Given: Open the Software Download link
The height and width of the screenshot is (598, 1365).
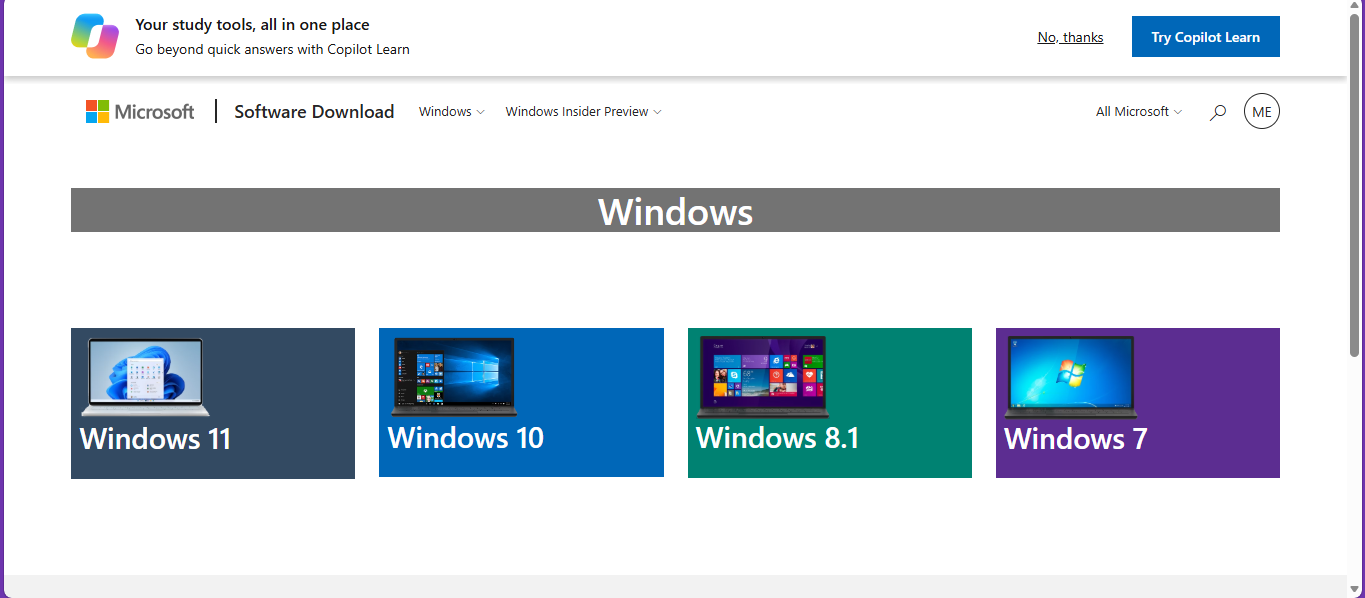Looking at the screenshot, I should (x=314, y=112).
